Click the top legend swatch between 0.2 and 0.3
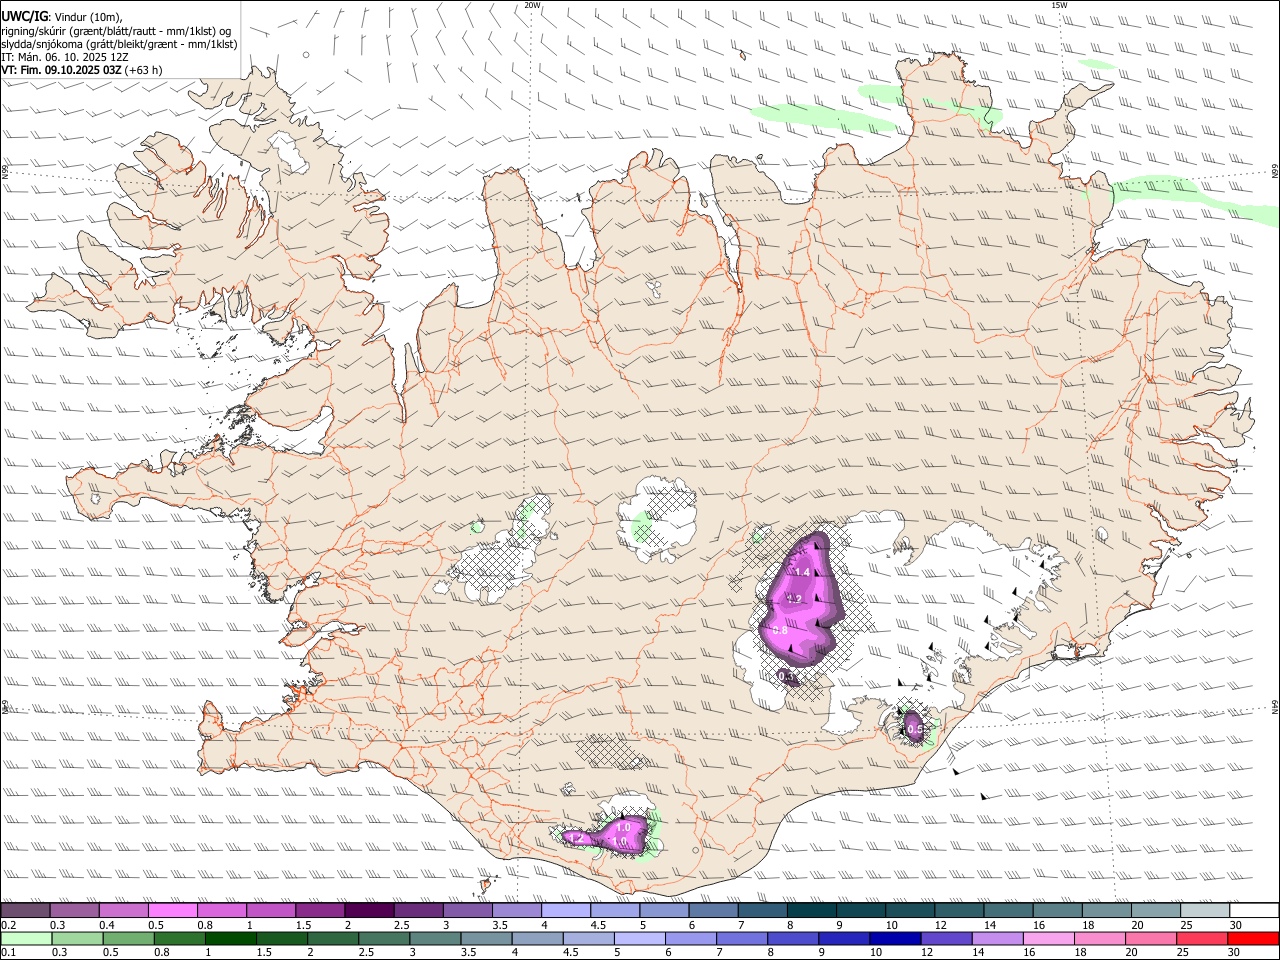The height and width of the screenshot is (960, 1280). click(x=25, y=911)
